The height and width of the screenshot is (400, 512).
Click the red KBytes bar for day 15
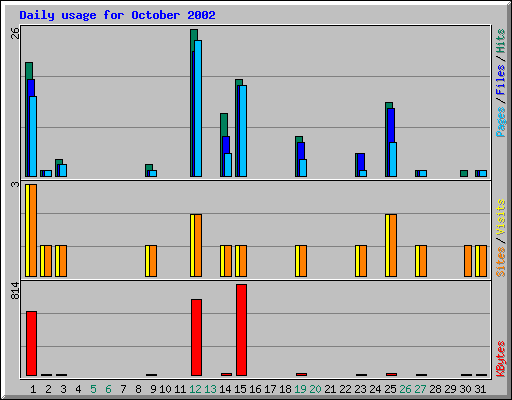click(242, 330)
